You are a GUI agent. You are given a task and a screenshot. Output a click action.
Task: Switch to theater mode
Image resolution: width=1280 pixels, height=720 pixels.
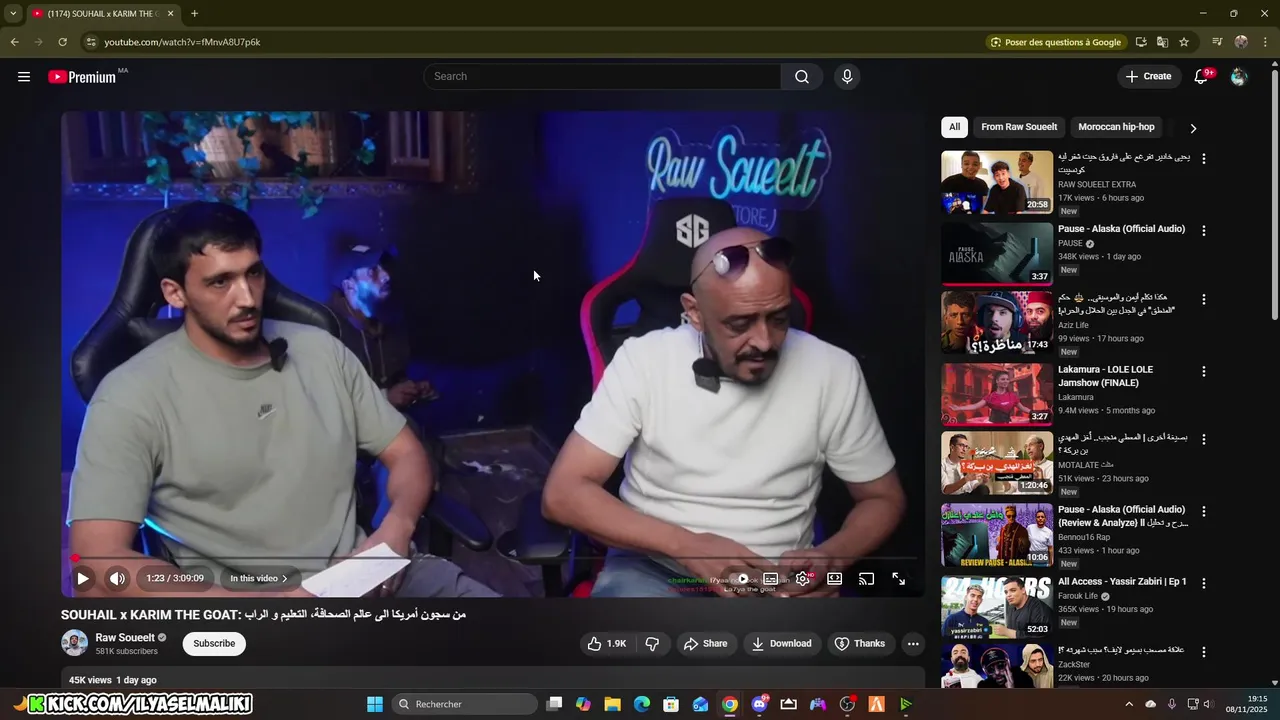point(835,579)
